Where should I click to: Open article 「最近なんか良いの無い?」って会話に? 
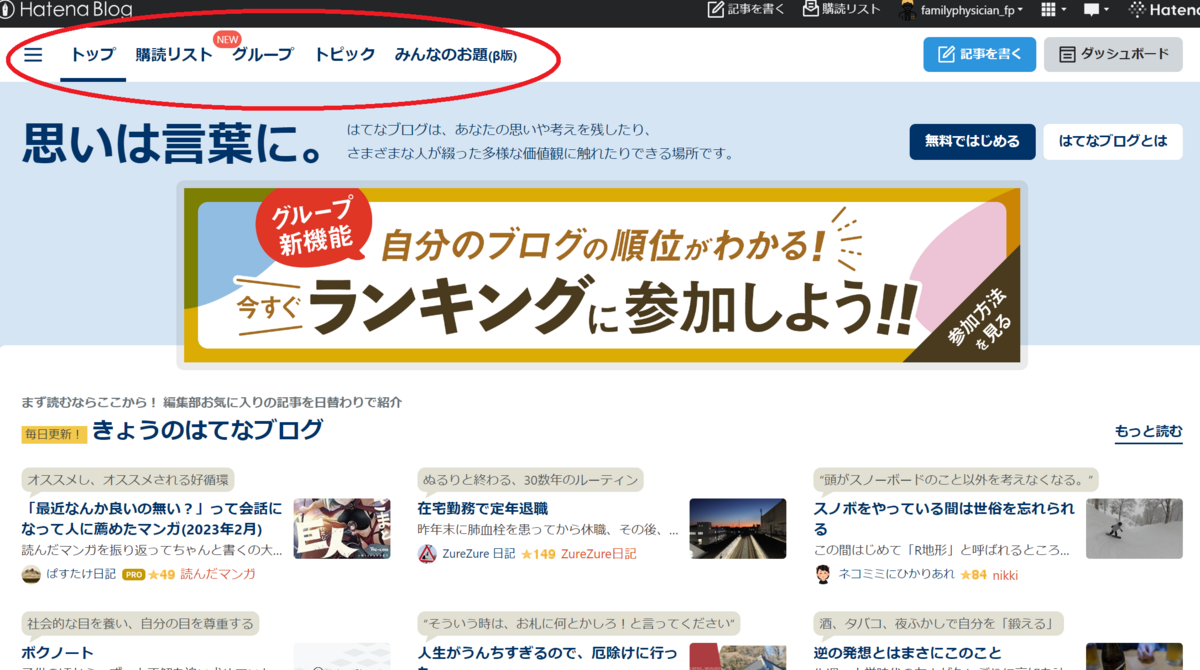[x=152, y=519]
